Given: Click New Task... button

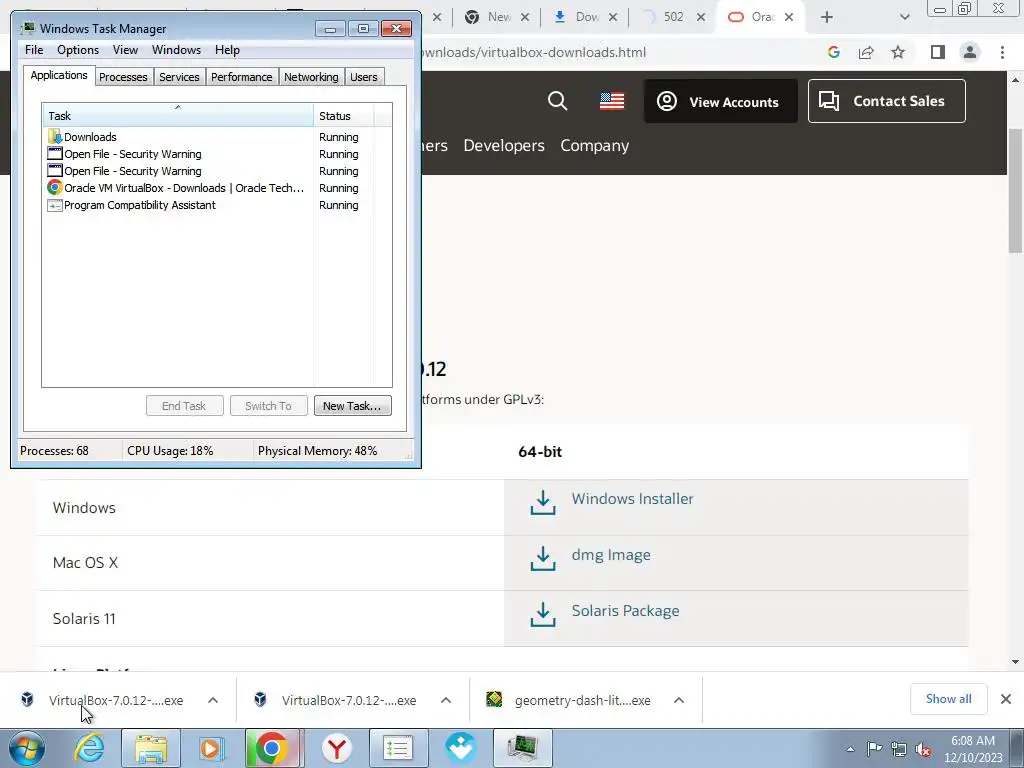Looking at the screenshot, I should (x=353, y=406).
